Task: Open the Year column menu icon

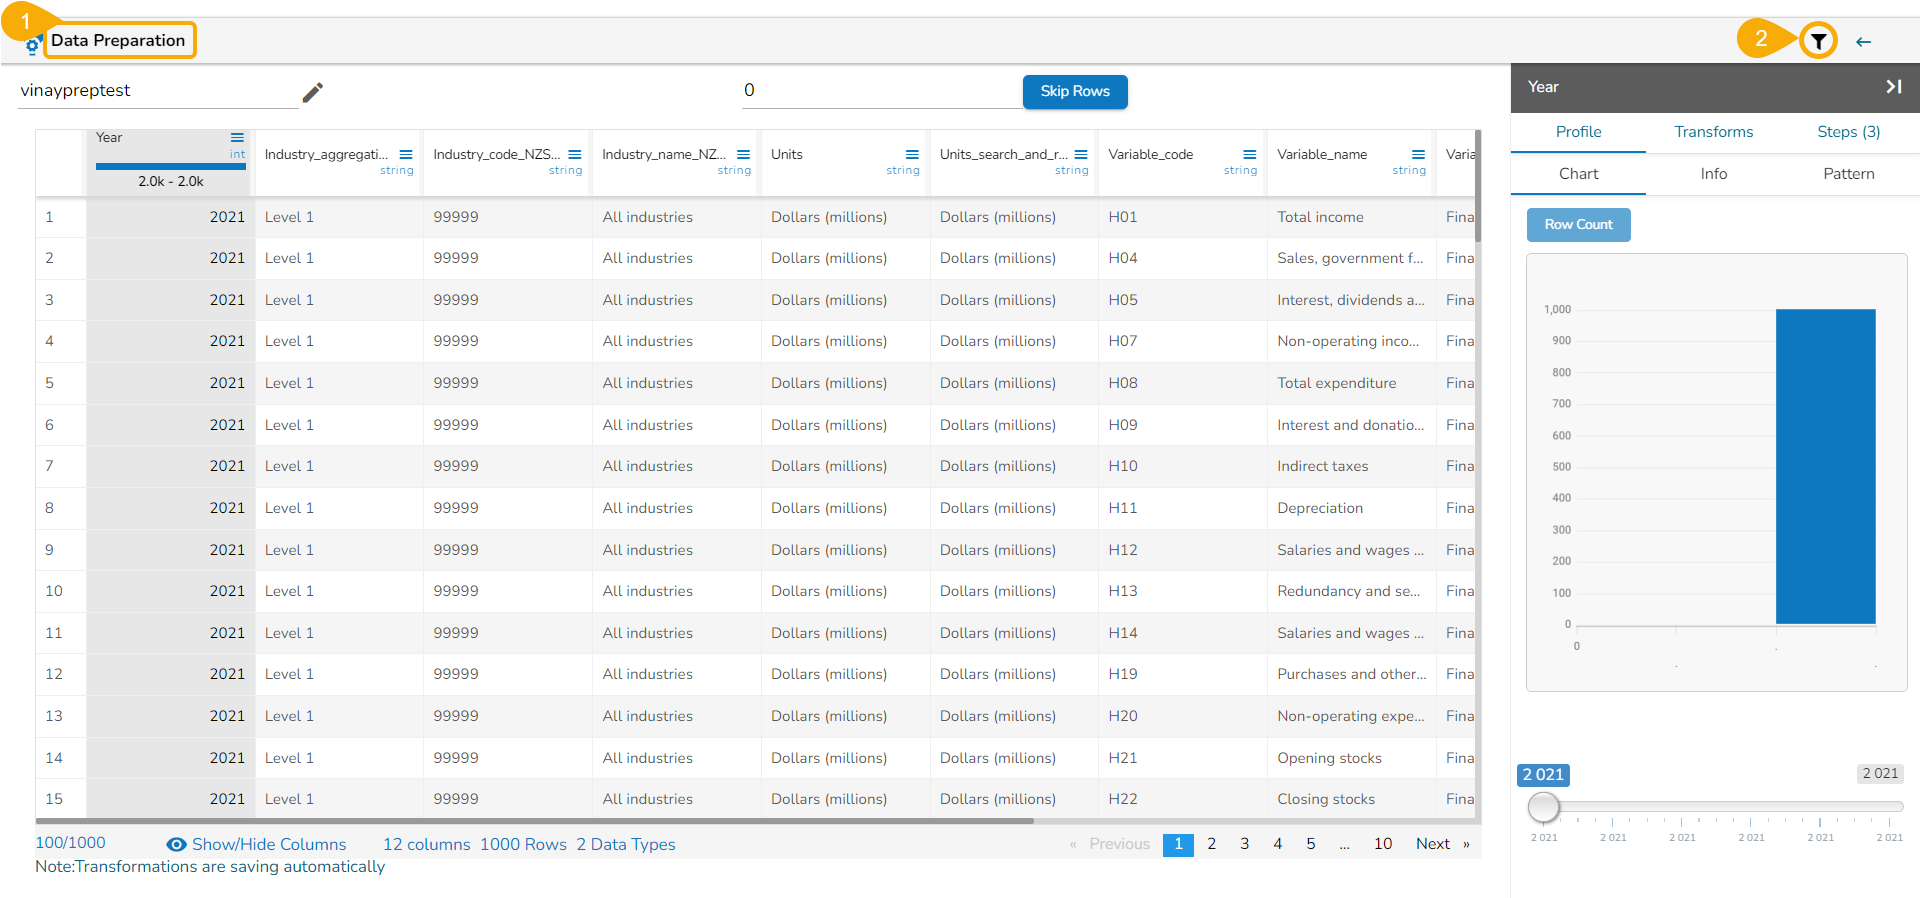Action: tap(237, 138)
